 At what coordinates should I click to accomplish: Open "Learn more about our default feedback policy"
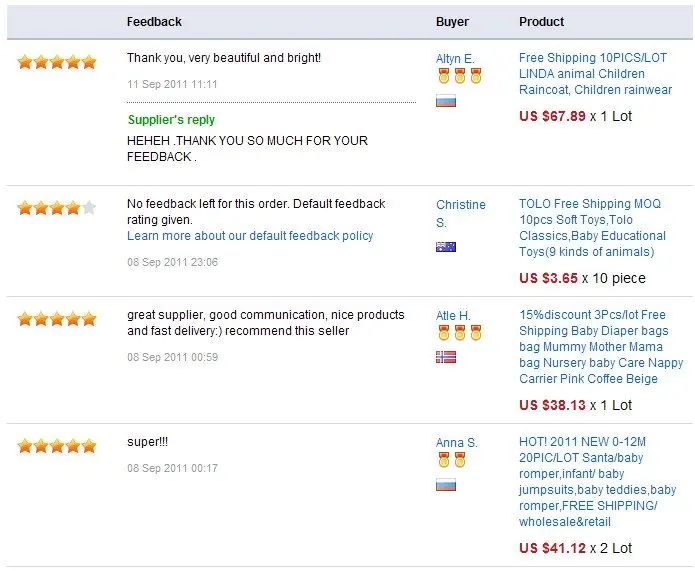point(250,236)
